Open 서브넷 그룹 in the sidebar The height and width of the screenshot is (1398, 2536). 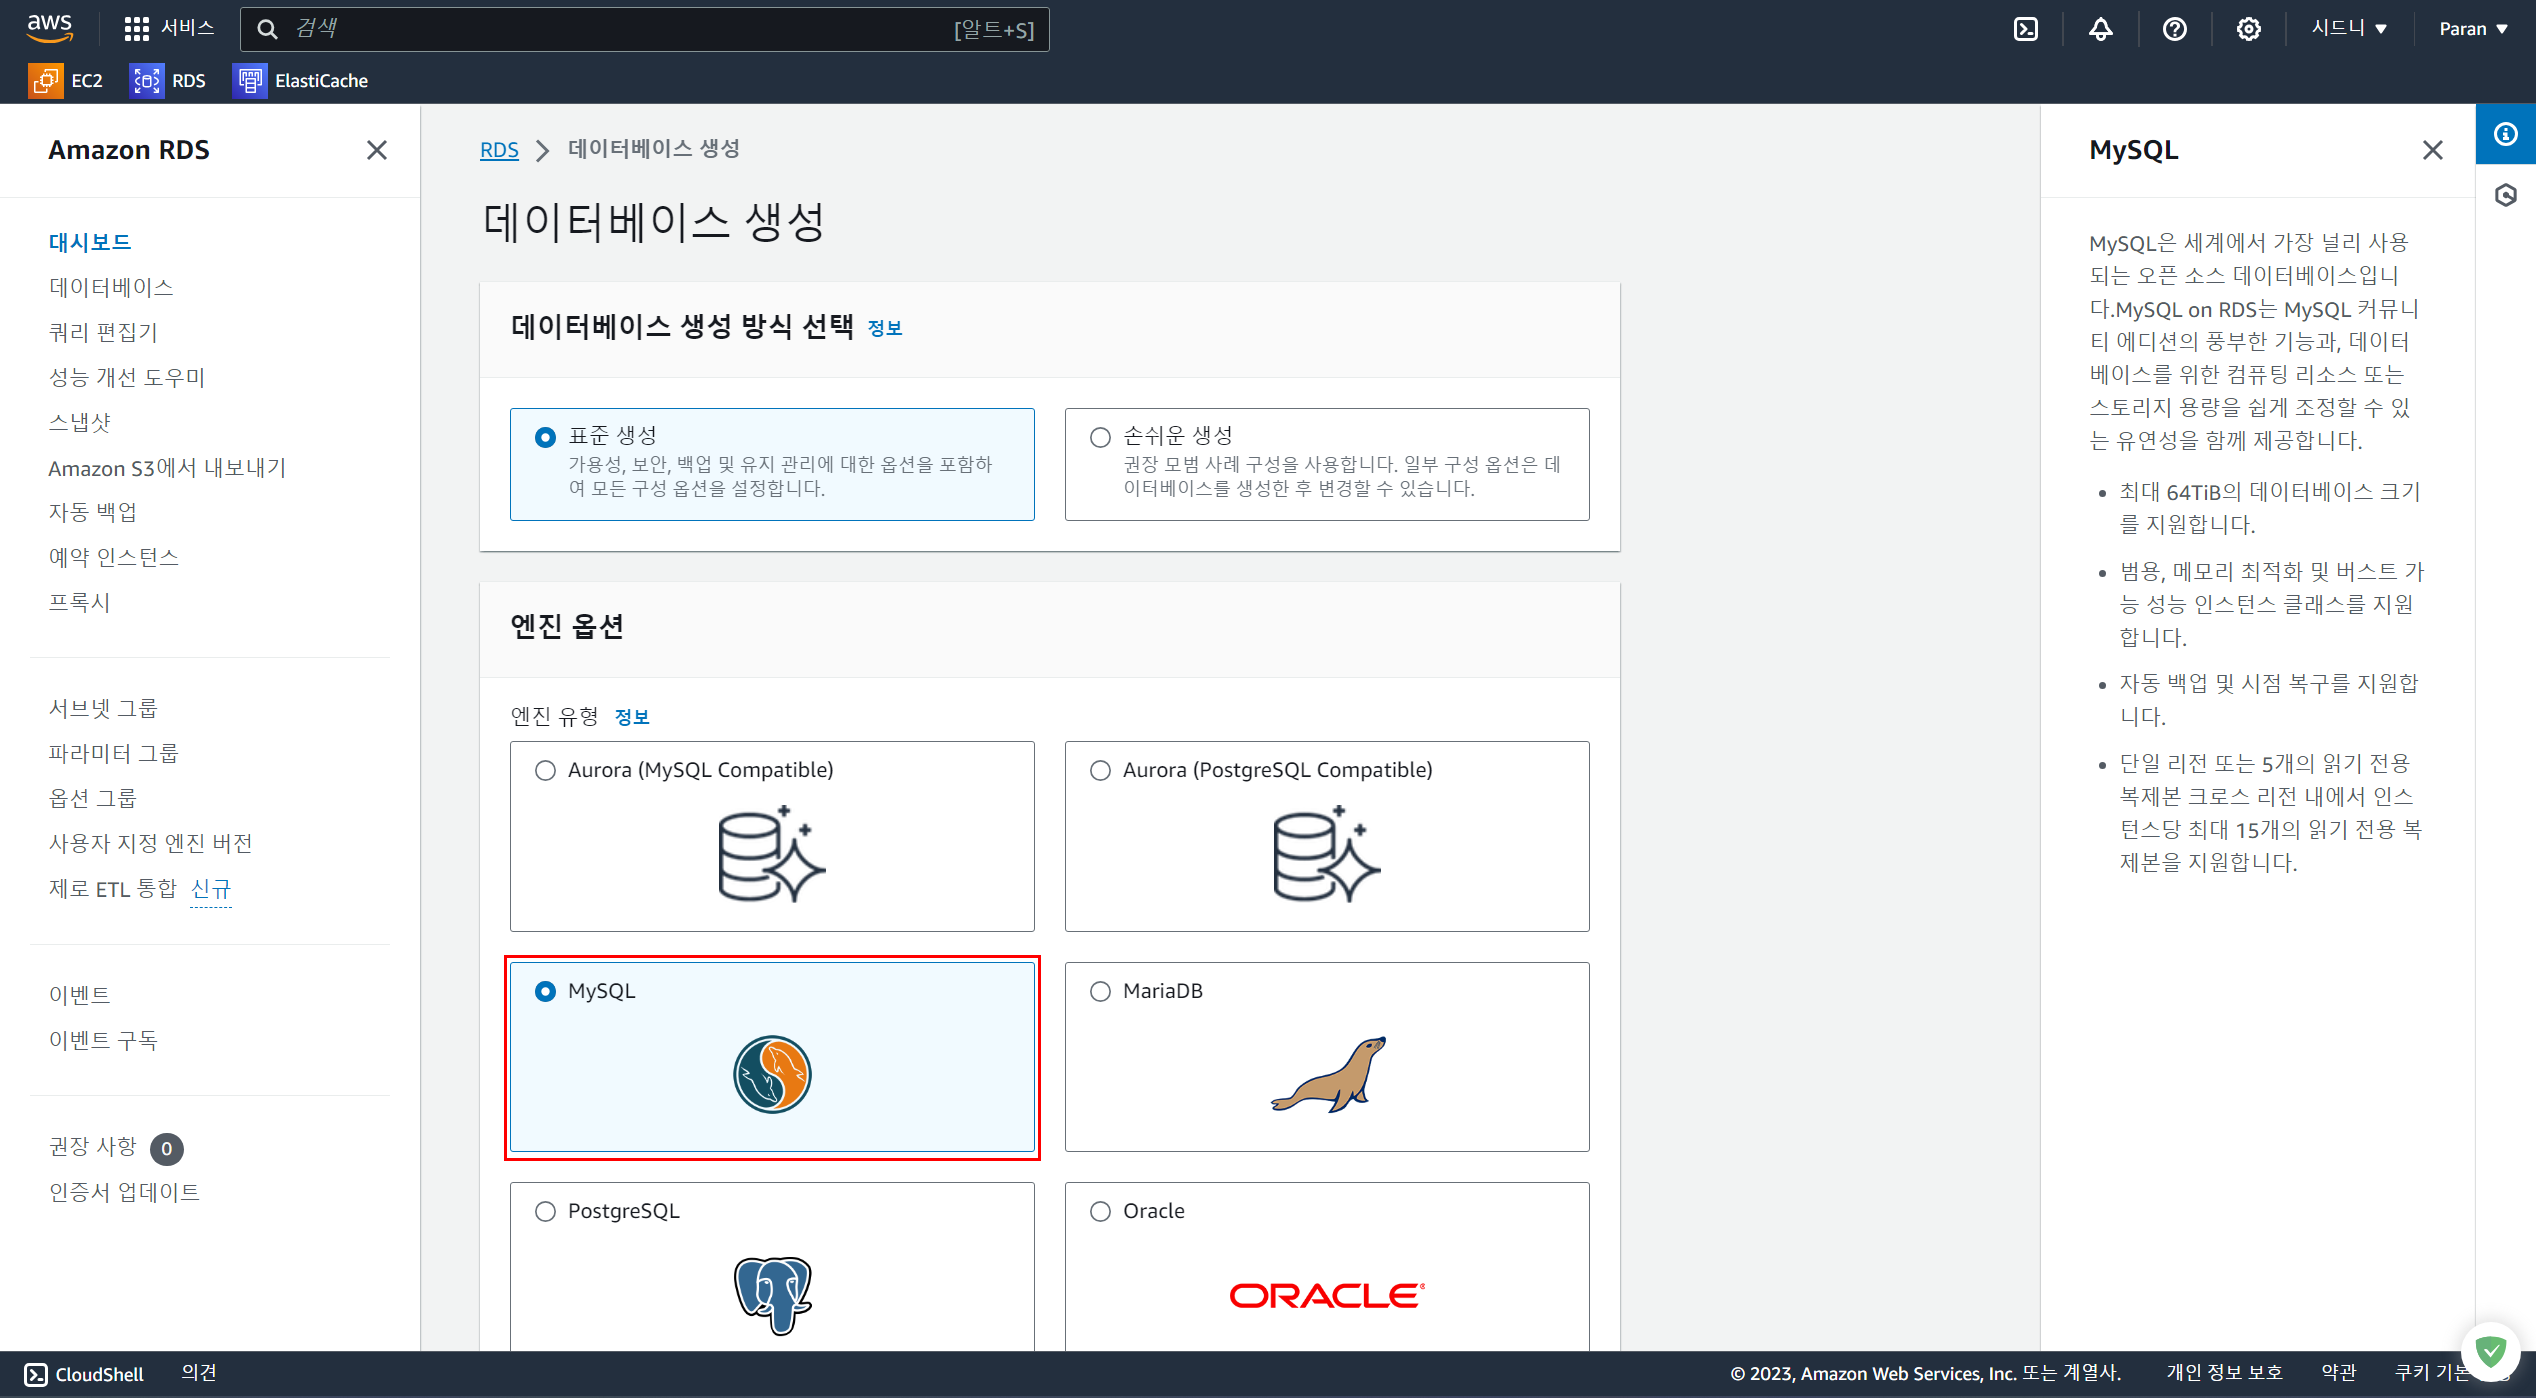point(104,708)
